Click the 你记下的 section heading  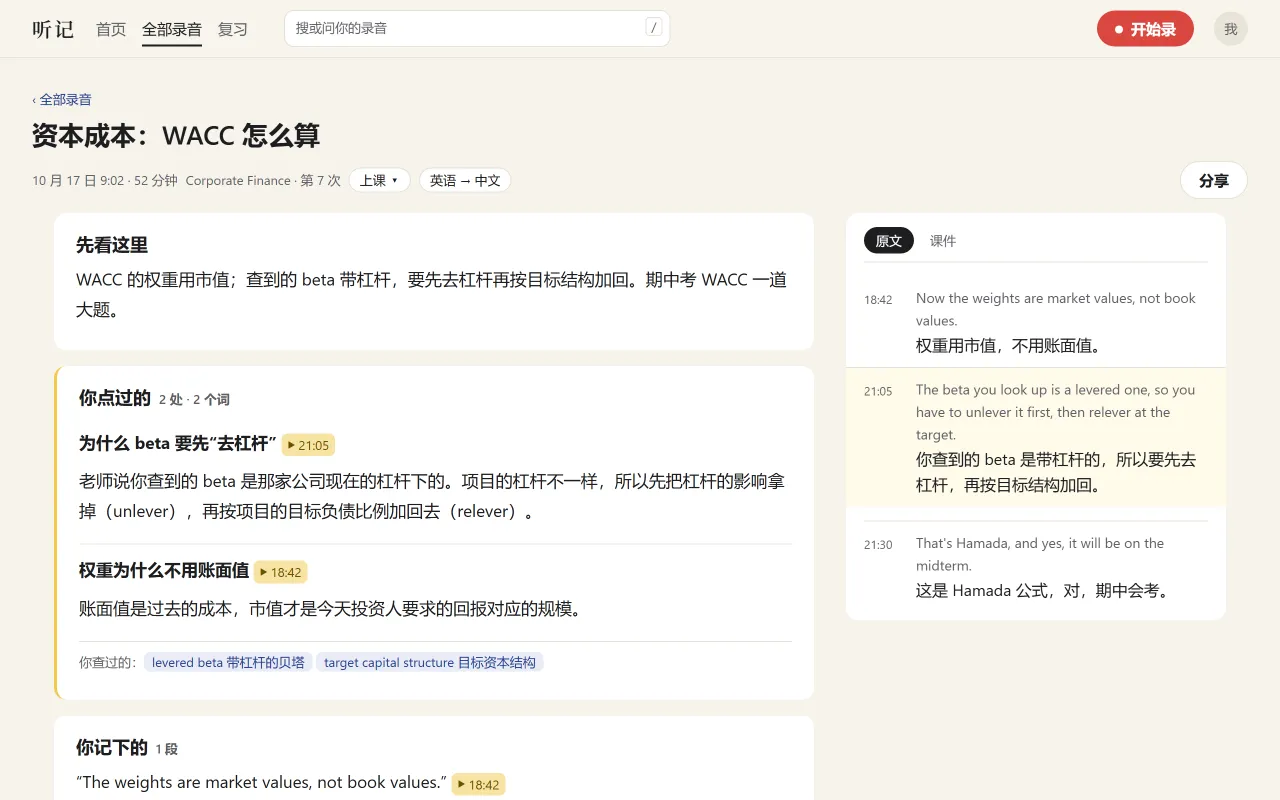112,747
